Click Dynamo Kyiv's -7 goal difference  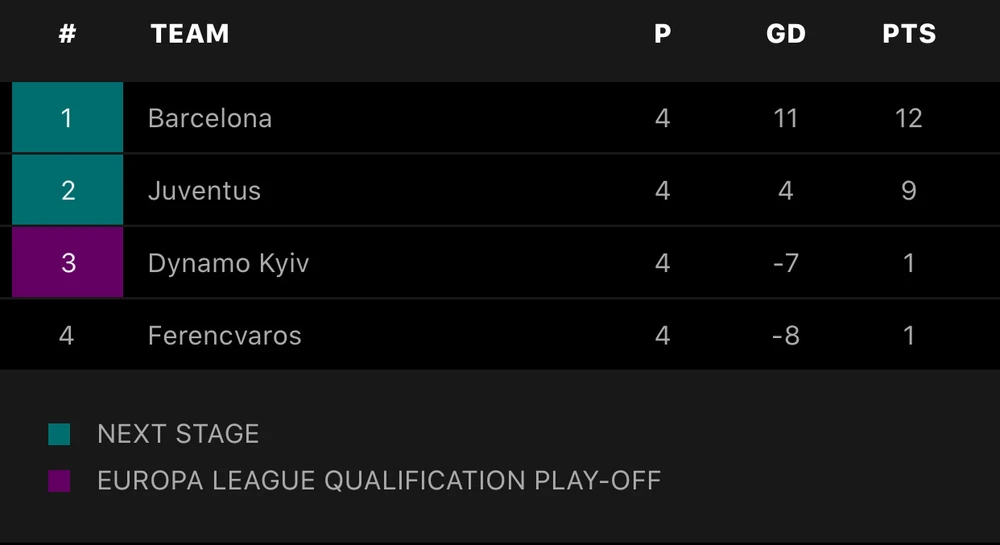pyautogui.click(x=785, y=263)
